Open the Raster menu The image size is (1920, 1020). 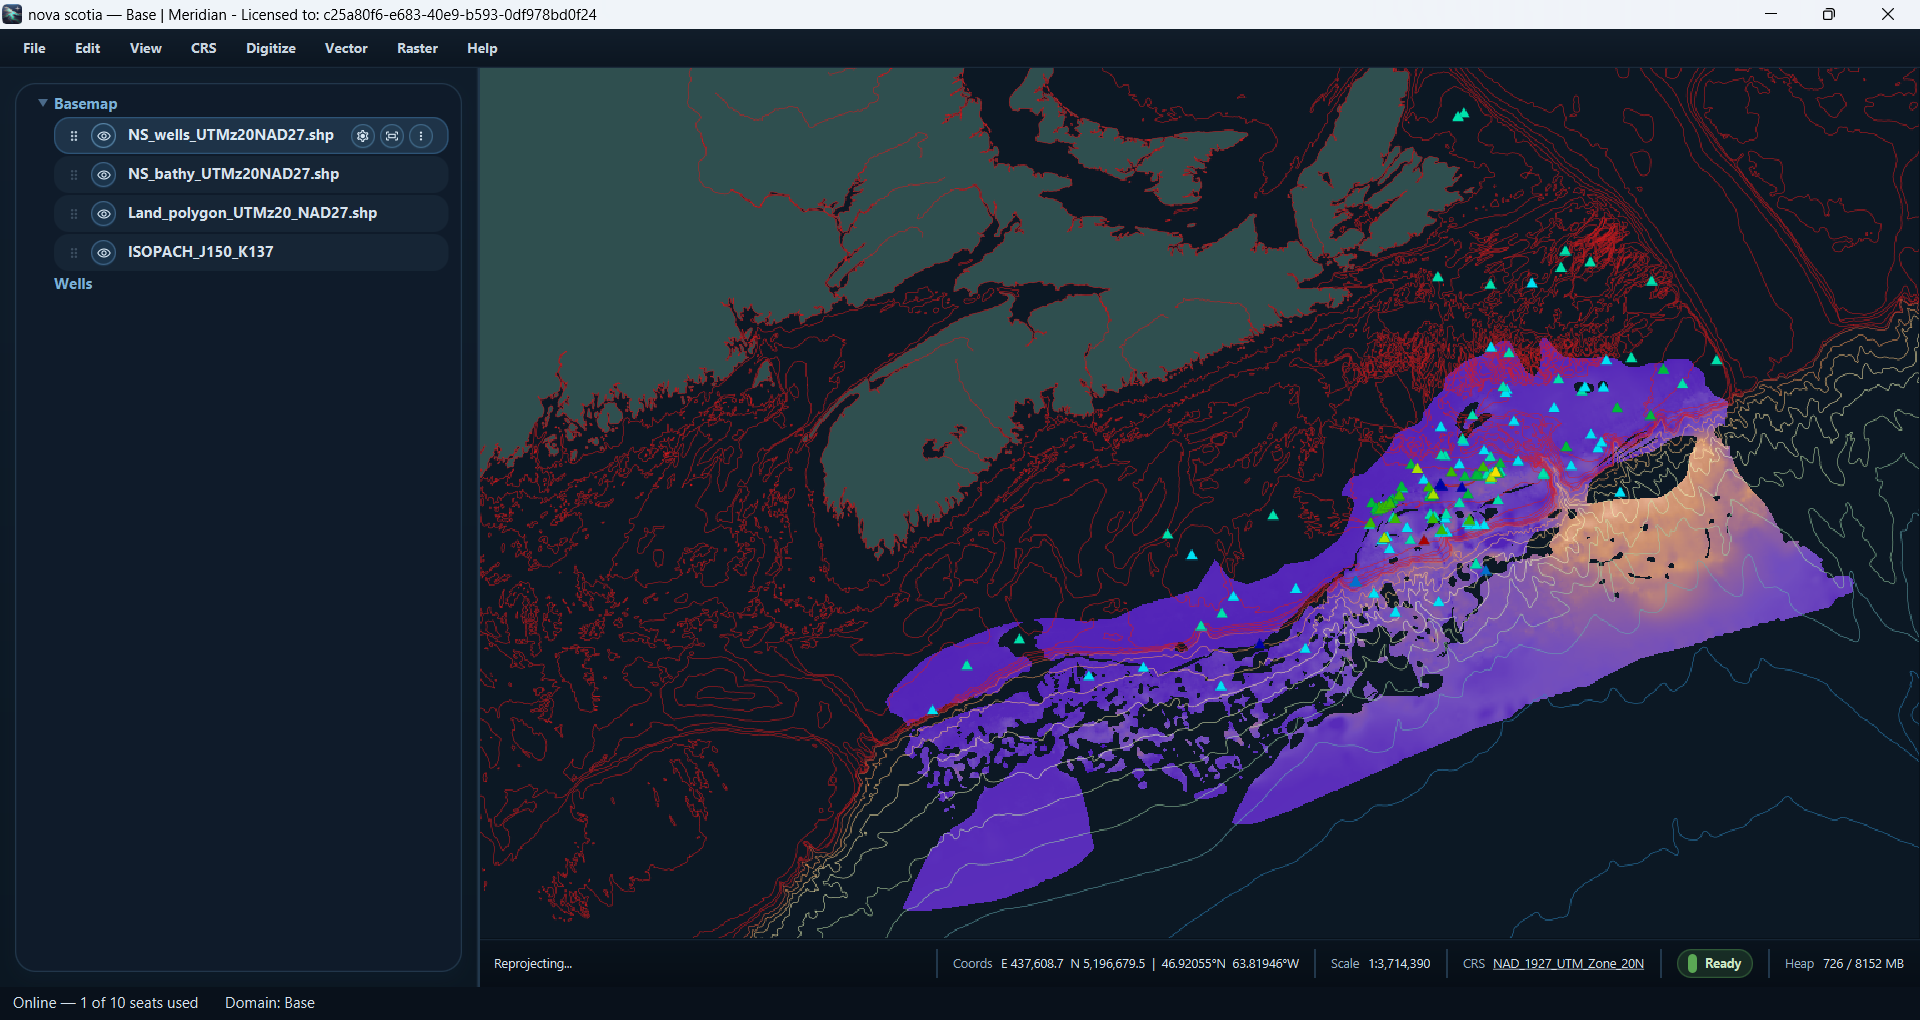point(417,48)
